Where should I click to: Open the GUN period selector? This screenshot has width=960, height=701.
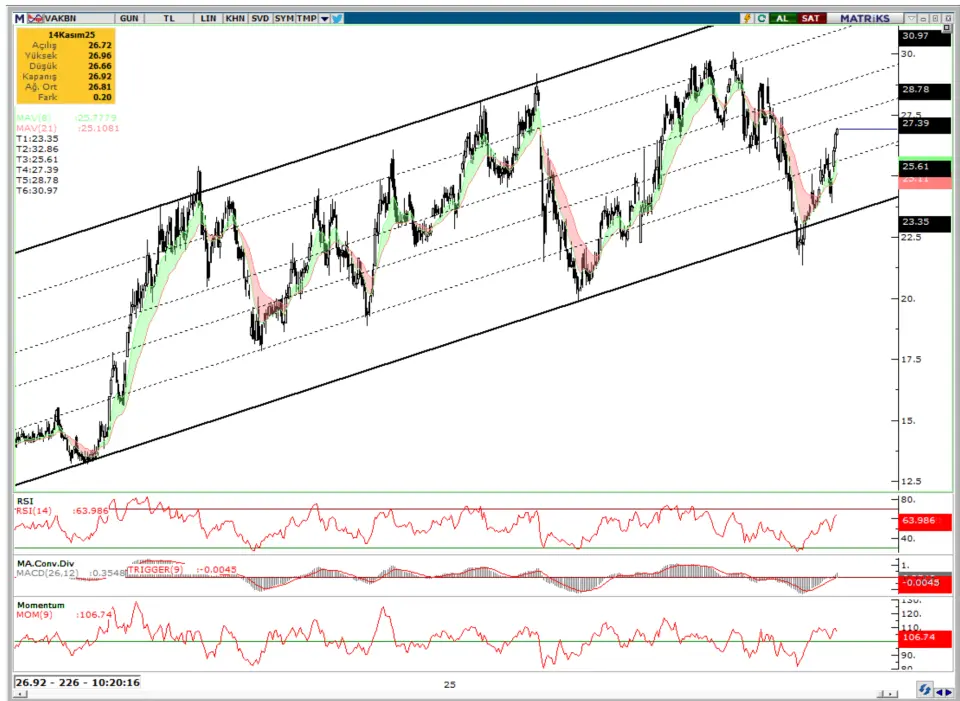(129, 18)
